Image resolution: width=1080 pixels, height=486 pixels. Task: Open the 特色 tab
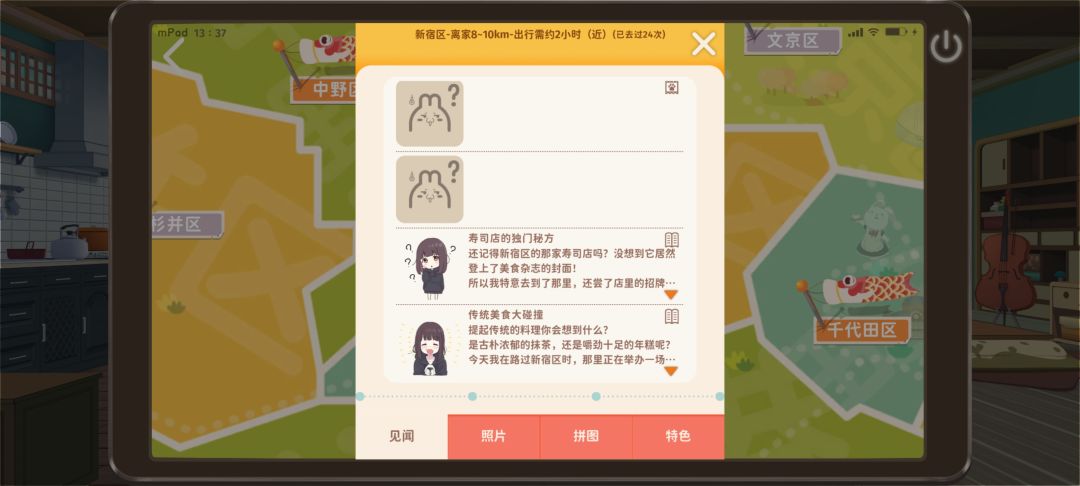(678, 436)
